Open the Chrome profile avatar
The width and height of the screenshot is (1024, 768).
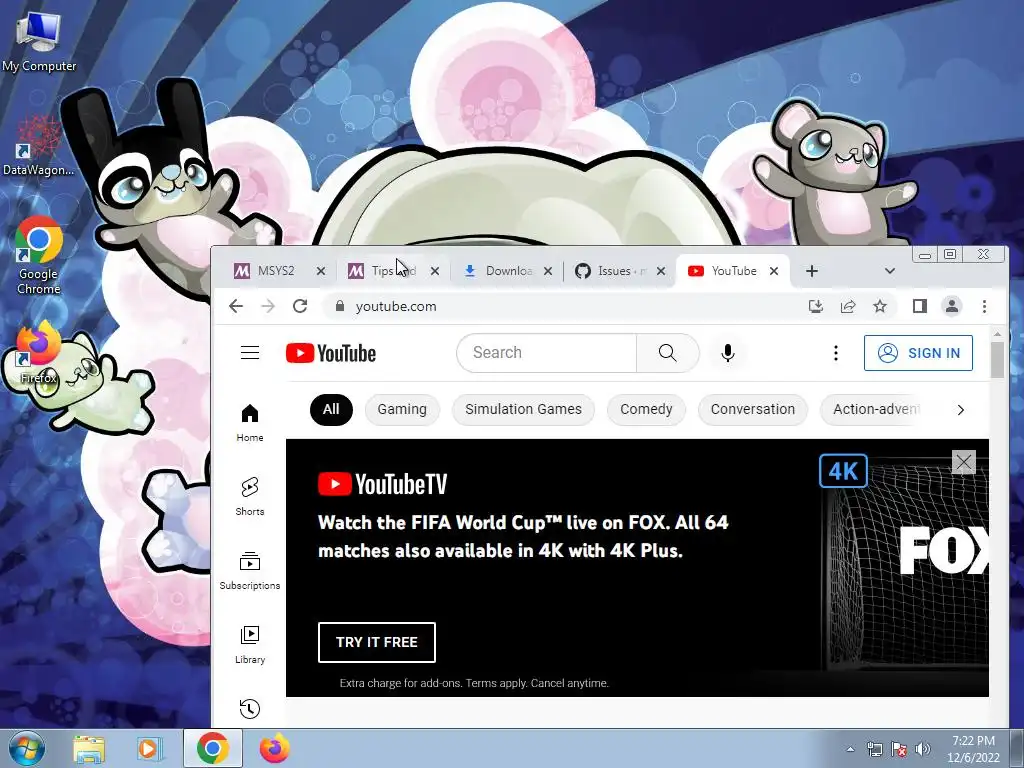(952, 306)
